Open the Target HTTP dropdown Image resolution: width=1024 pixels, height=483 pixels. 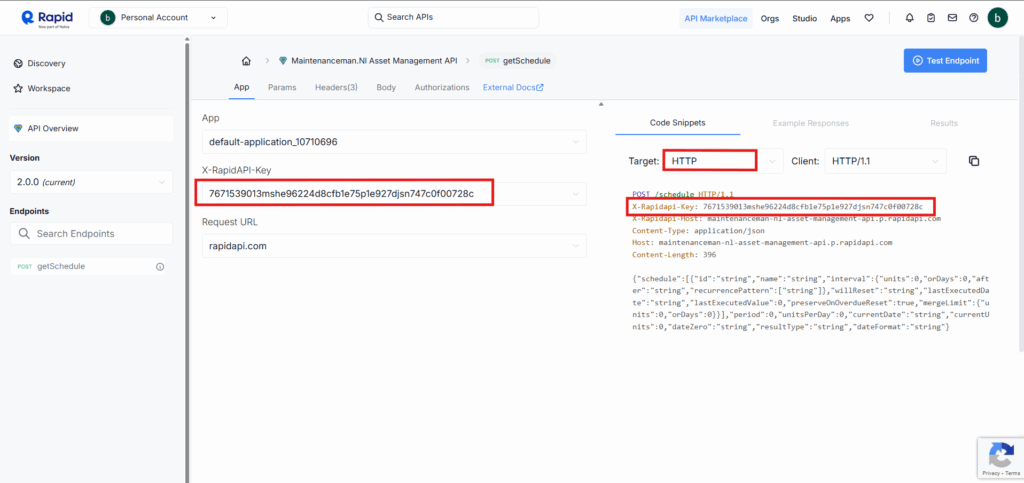click(722, 161)
